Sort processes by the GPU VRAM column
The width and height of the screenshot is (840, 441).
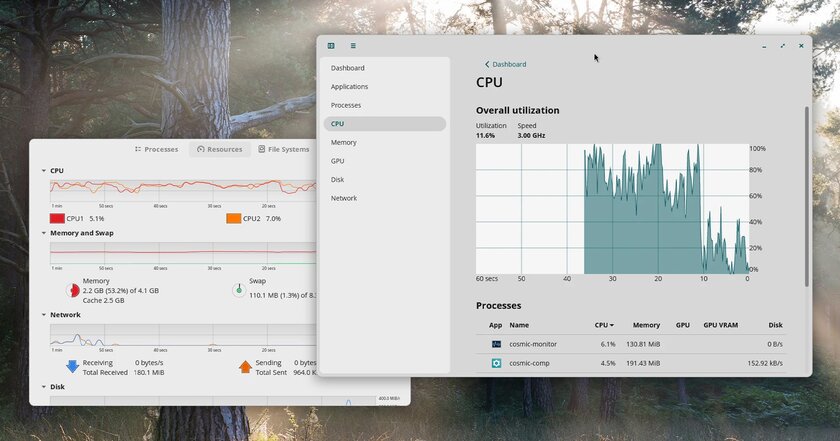721,325
